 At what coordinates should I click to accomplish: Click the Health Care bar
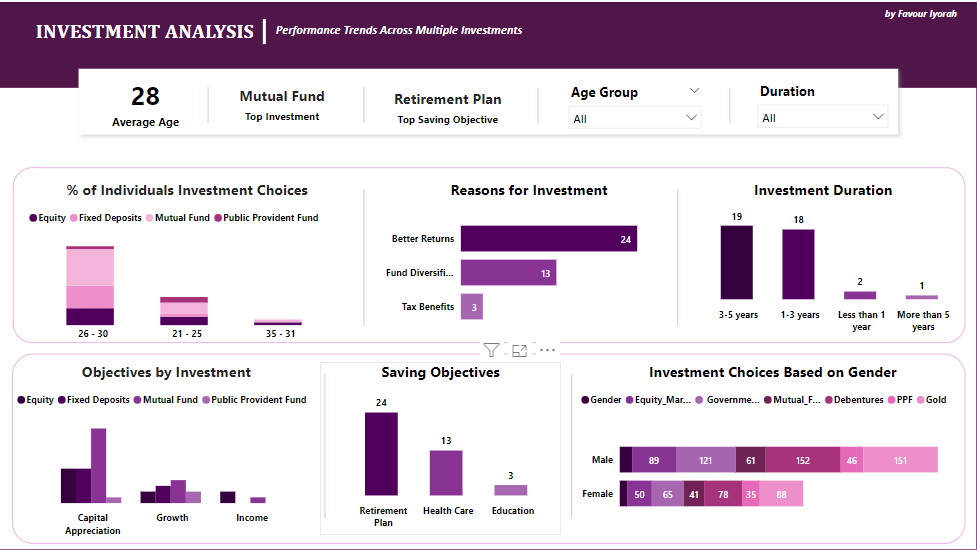446,472
